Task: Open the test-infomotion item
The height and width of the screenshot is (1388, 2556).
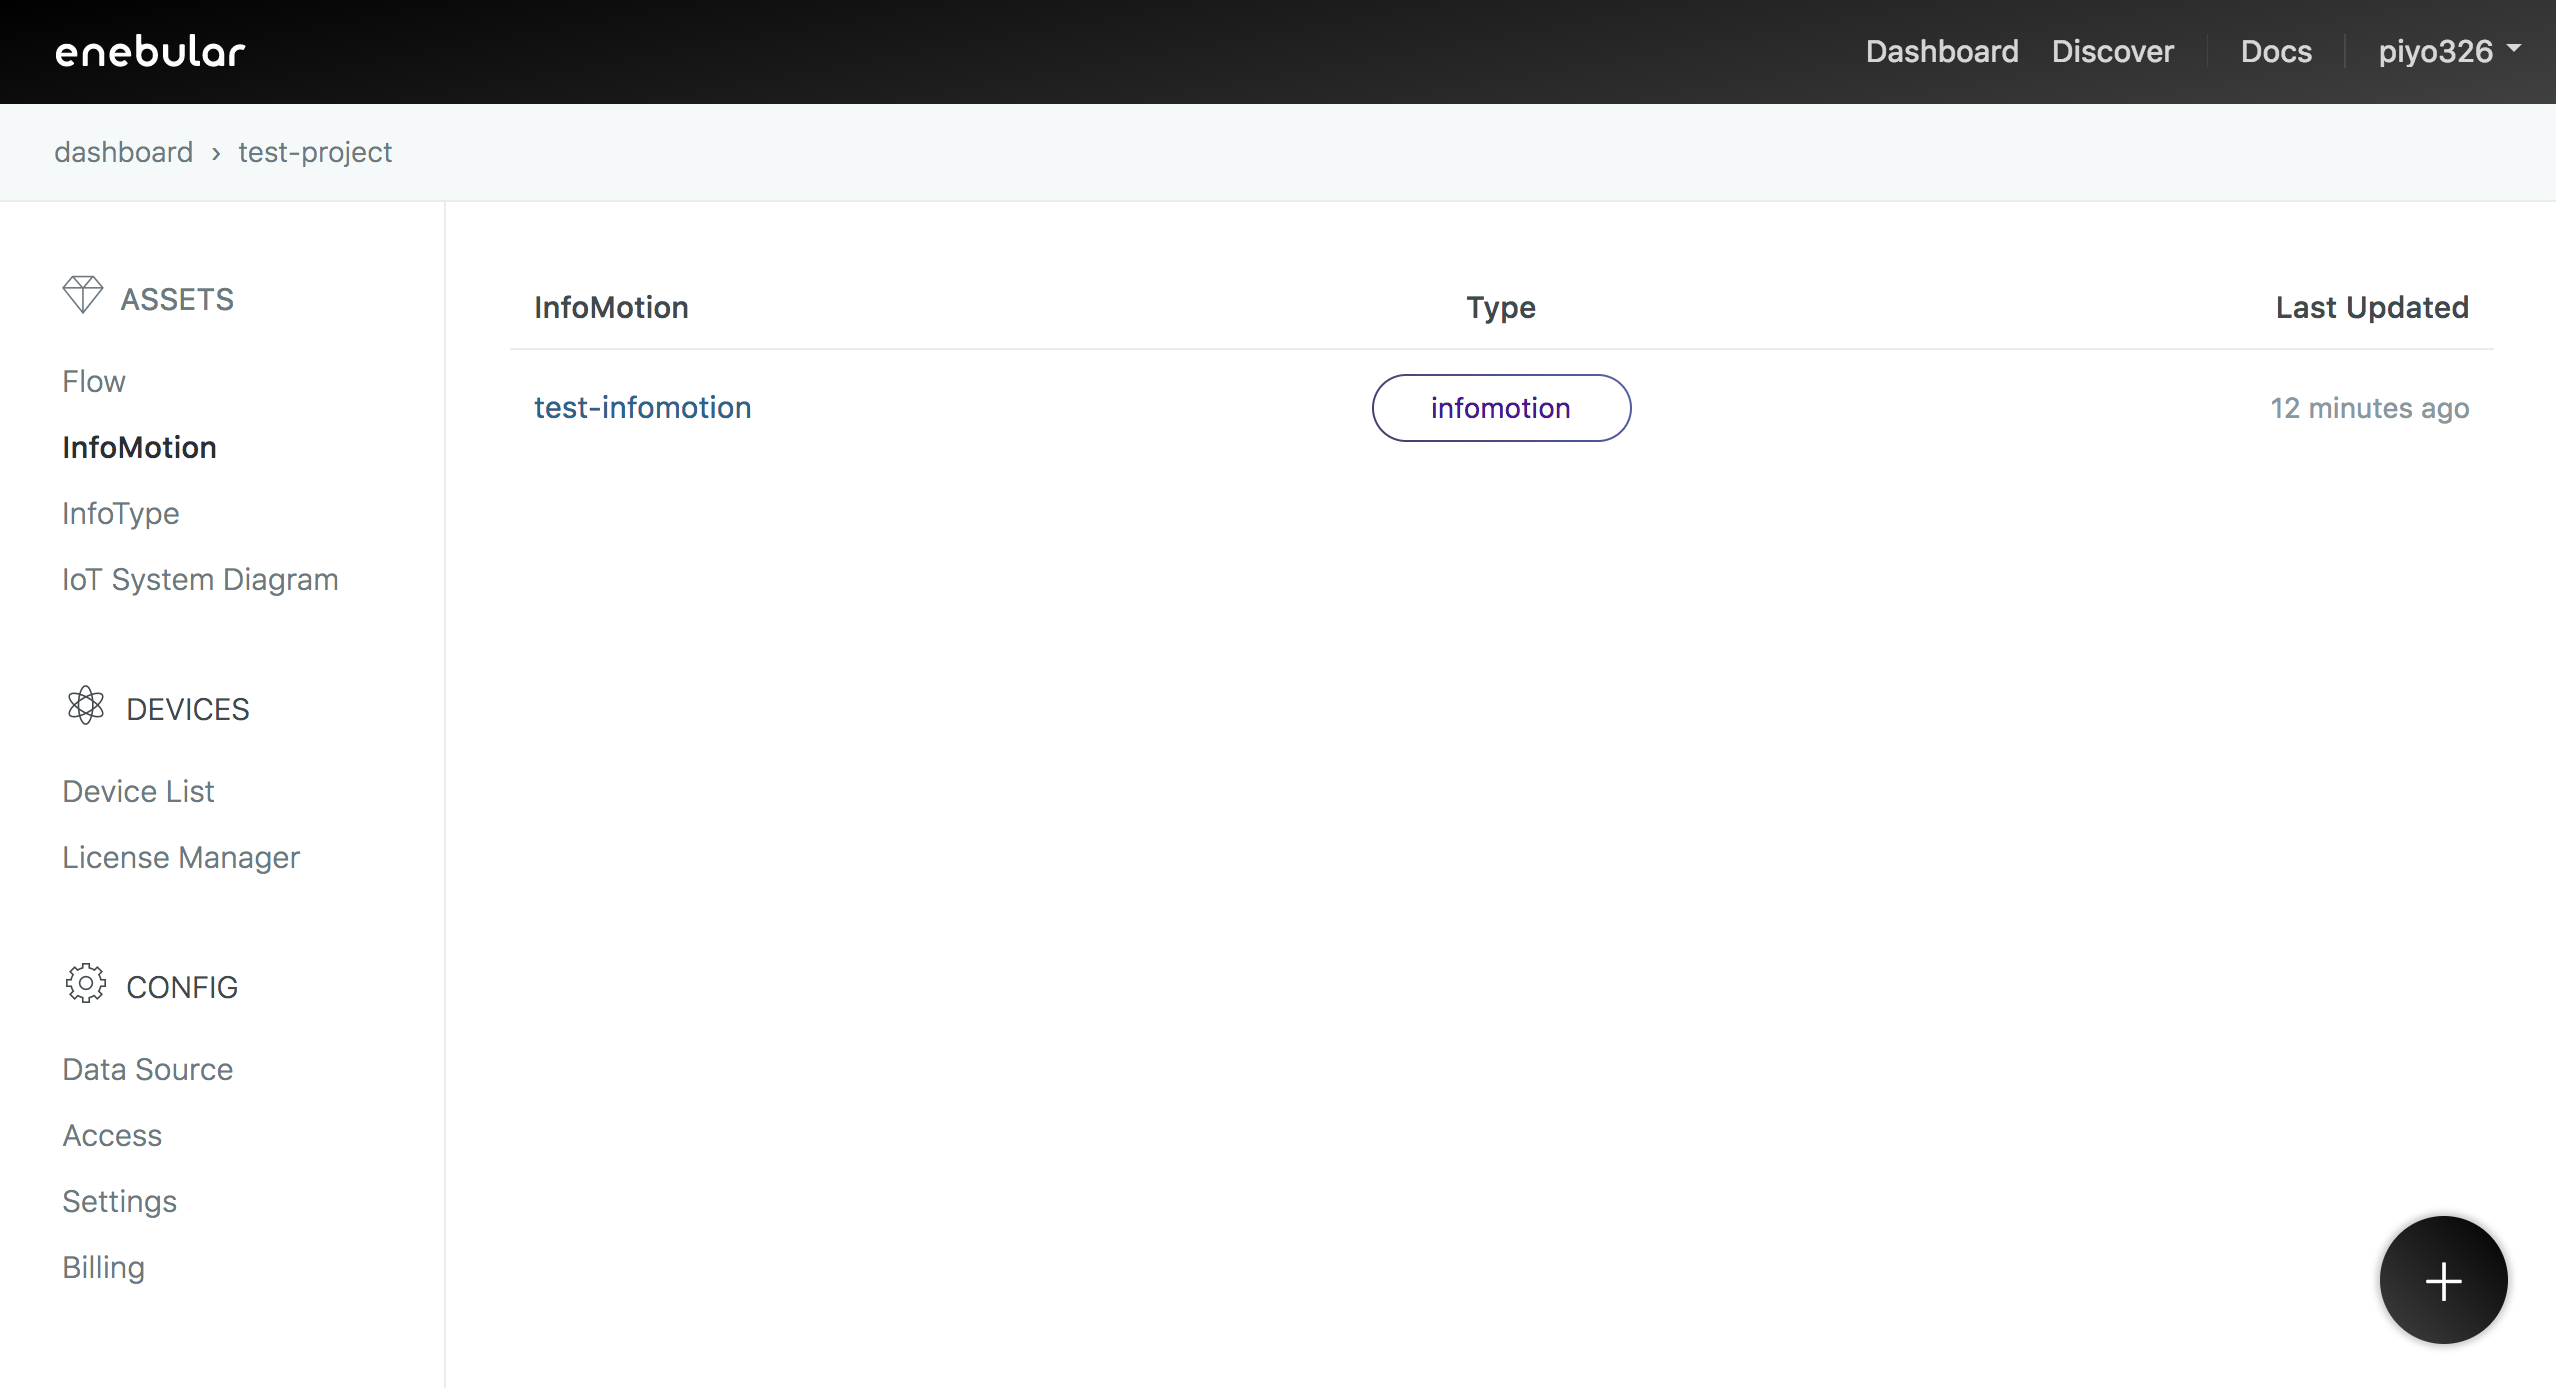Action: coord(642,408)
